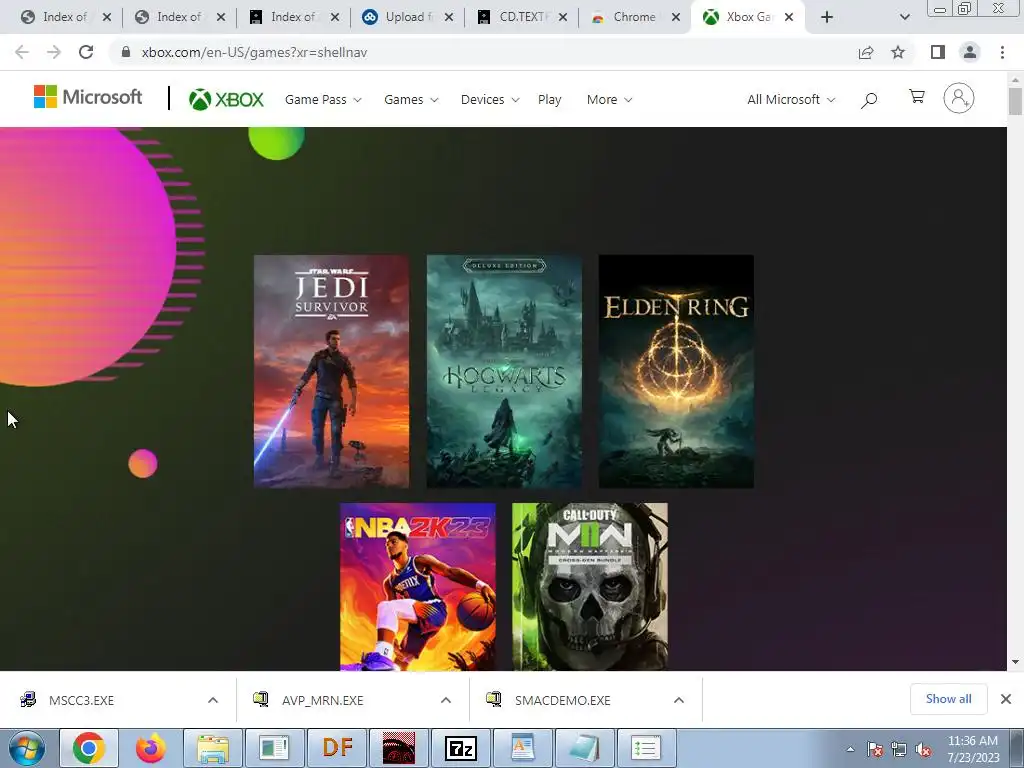Open the shopping cart icon
This screenshot has width=1024, height=768.
click(917, 97)
